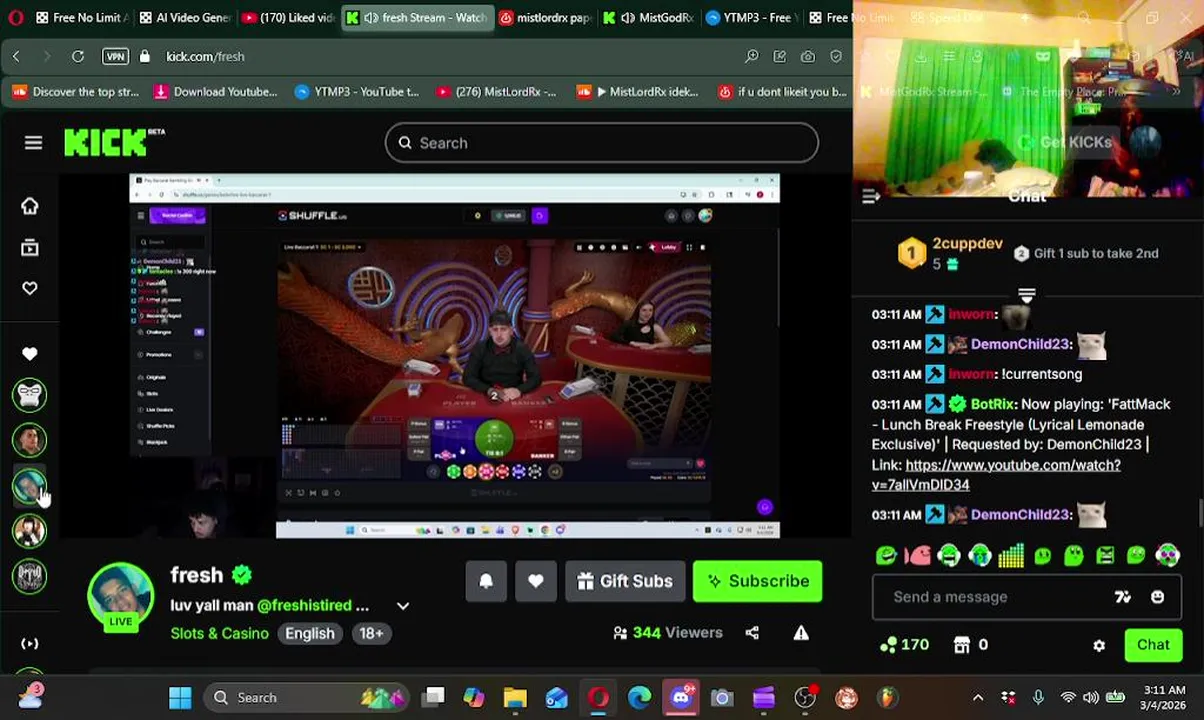The height and width of the screenshot is (720, 1204).
Task: Click the kick.com/fresh address bar URL
Action: coord(205,56)
